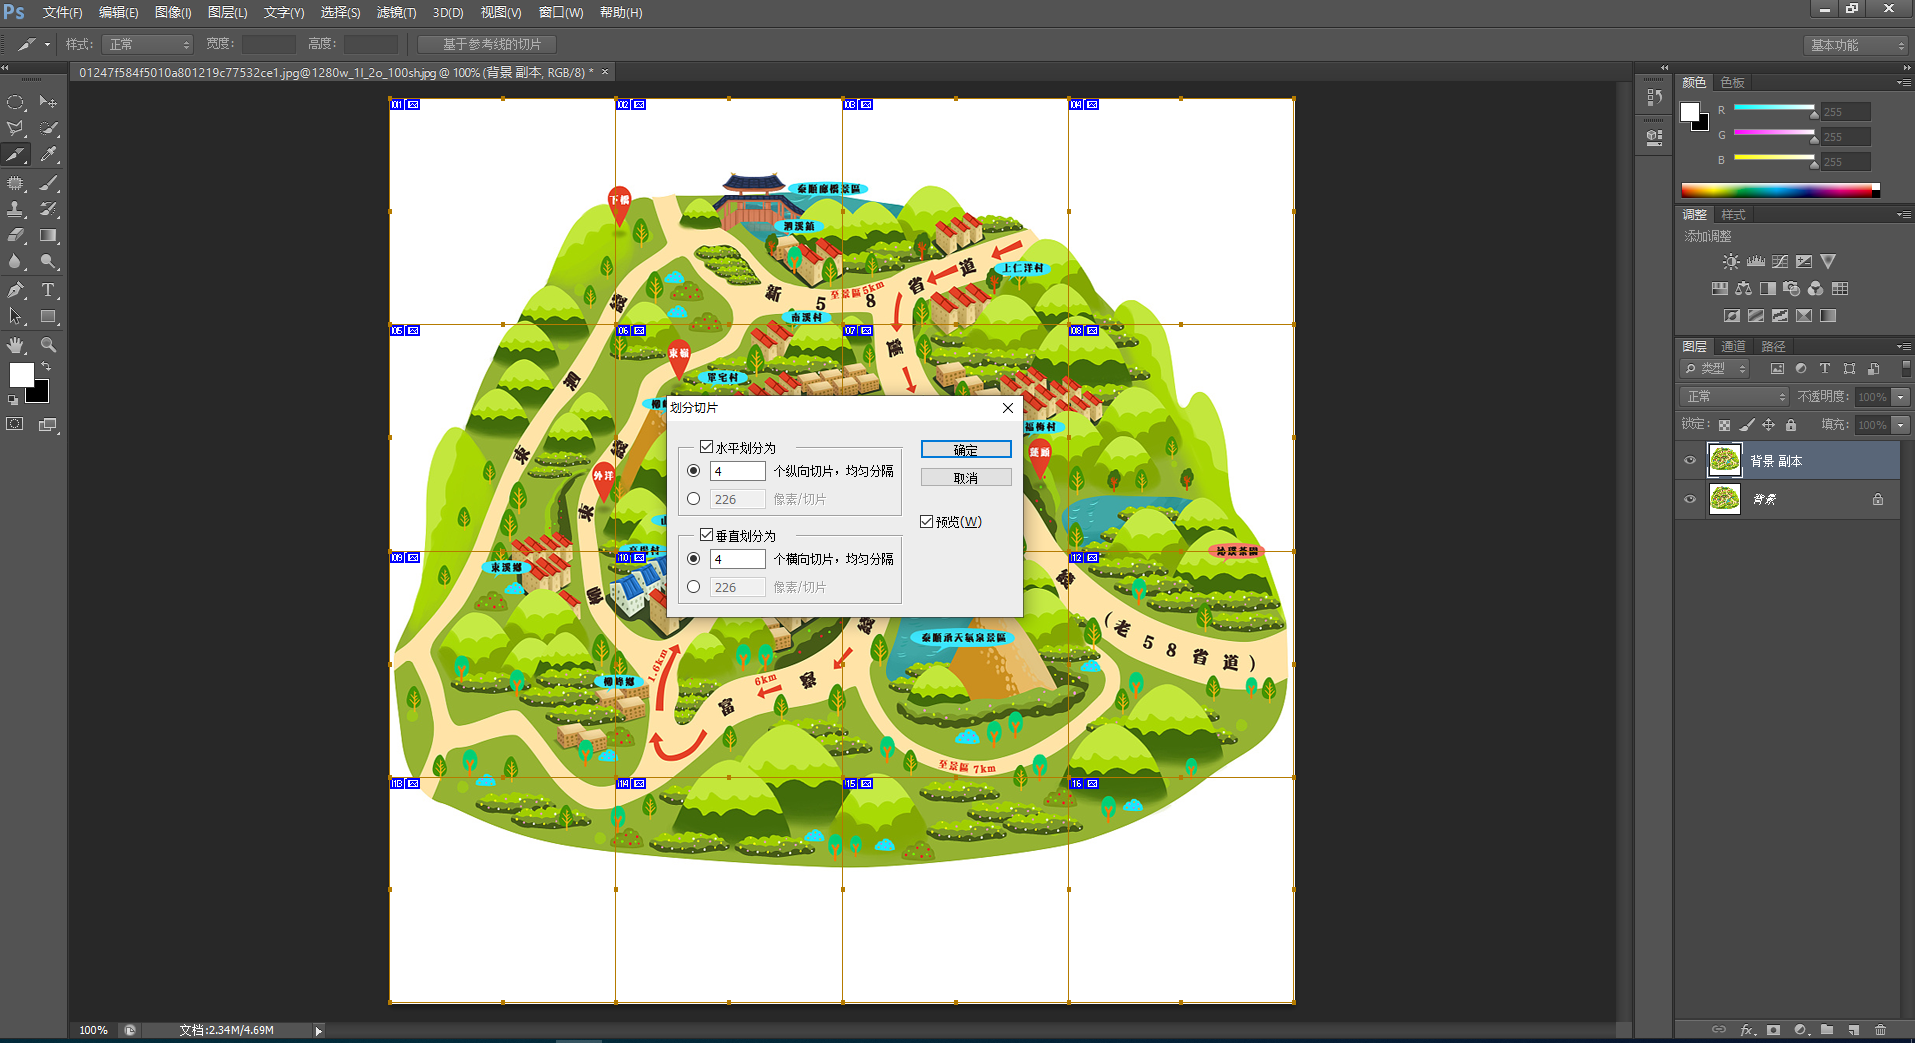Check the 水平划分为 checkbox

coord(706,447)
